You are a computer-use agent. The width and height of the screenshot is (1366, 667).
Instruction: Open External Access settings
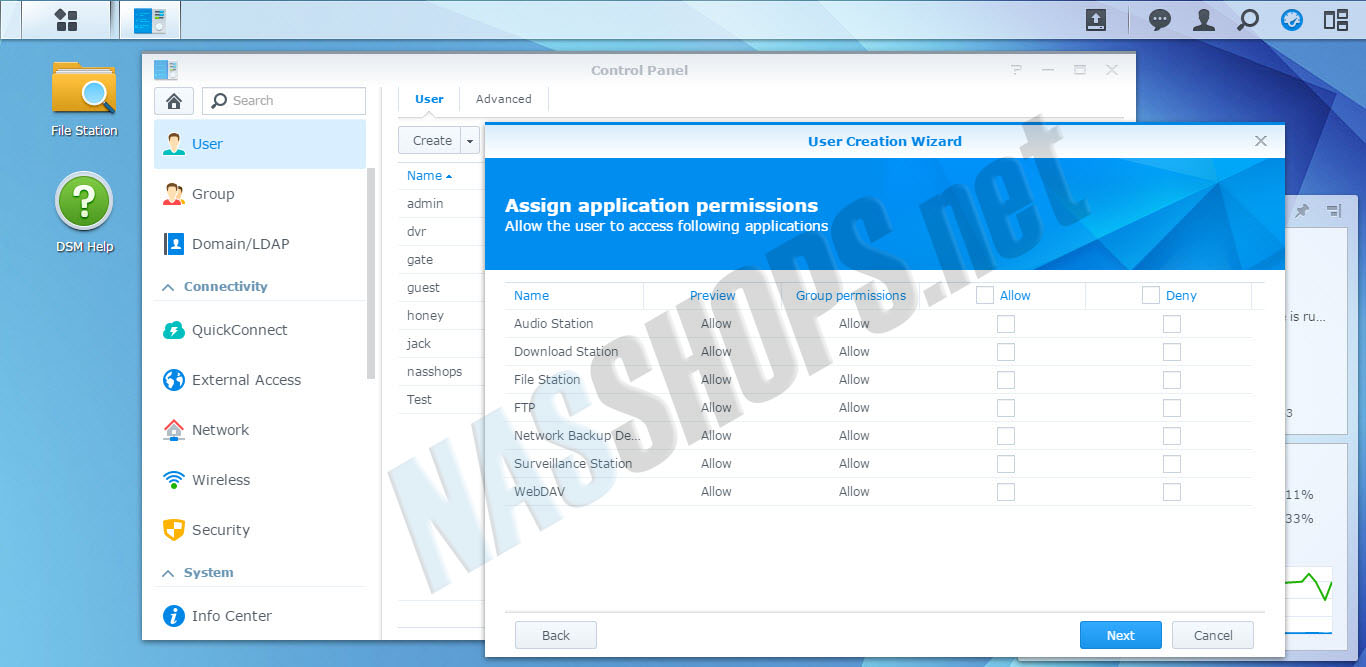[260, 380]
